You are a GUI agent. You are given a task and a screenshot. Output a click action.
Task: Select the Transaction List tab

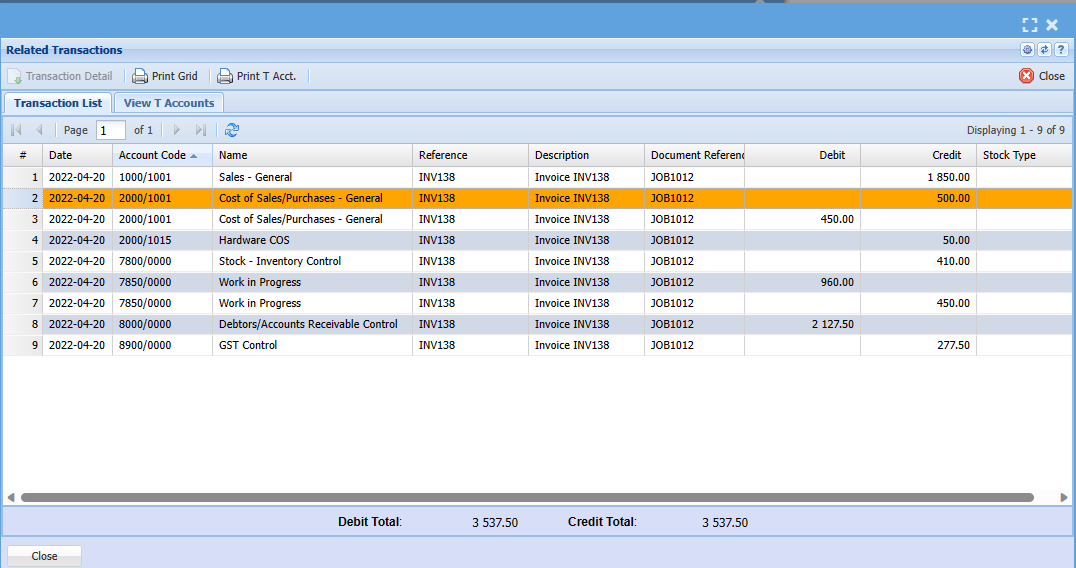pos(58,103)
